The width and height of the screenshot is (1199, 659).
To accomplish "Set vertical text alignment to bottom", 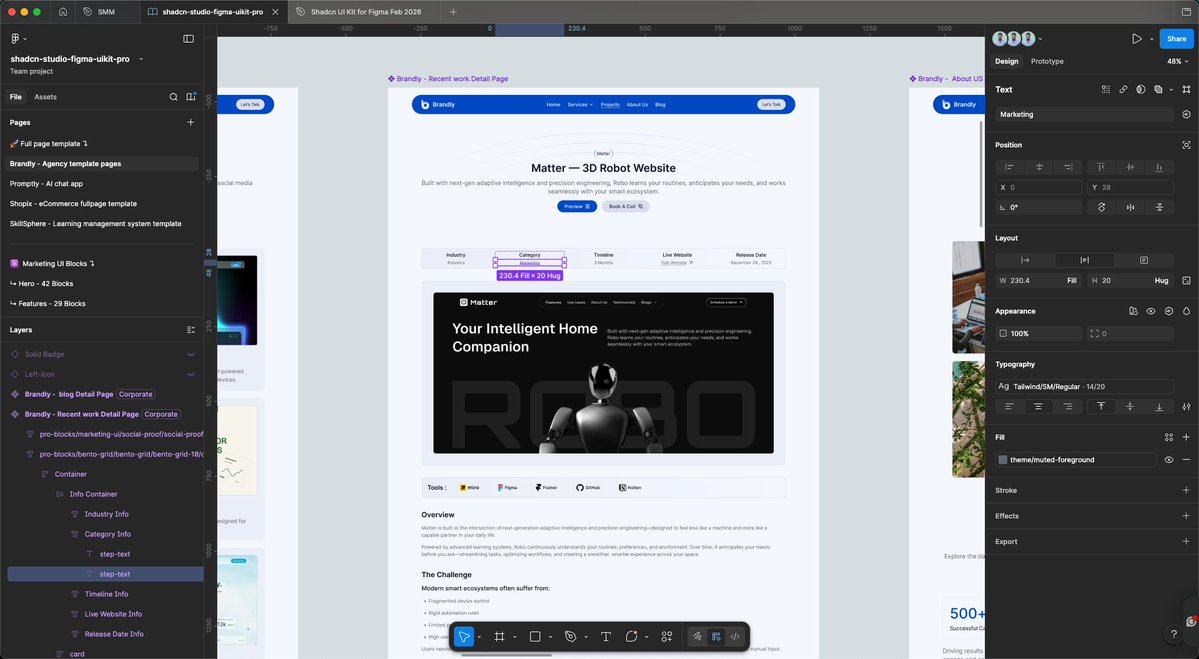I will point(1159,407).
